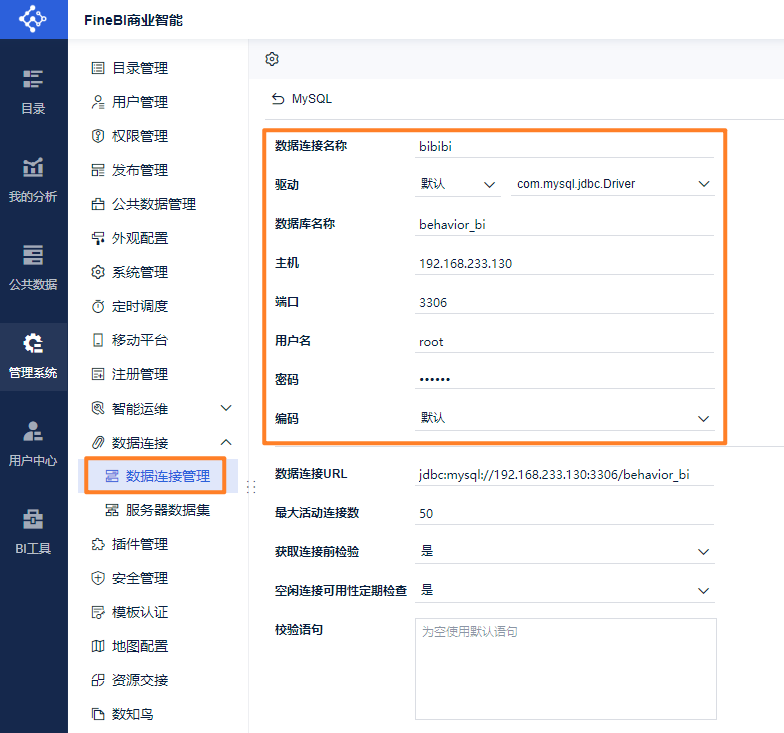Screen dimensions: 784x733
Task: Click the 插件管理 puzzle icon
Action: pos(98,544)
